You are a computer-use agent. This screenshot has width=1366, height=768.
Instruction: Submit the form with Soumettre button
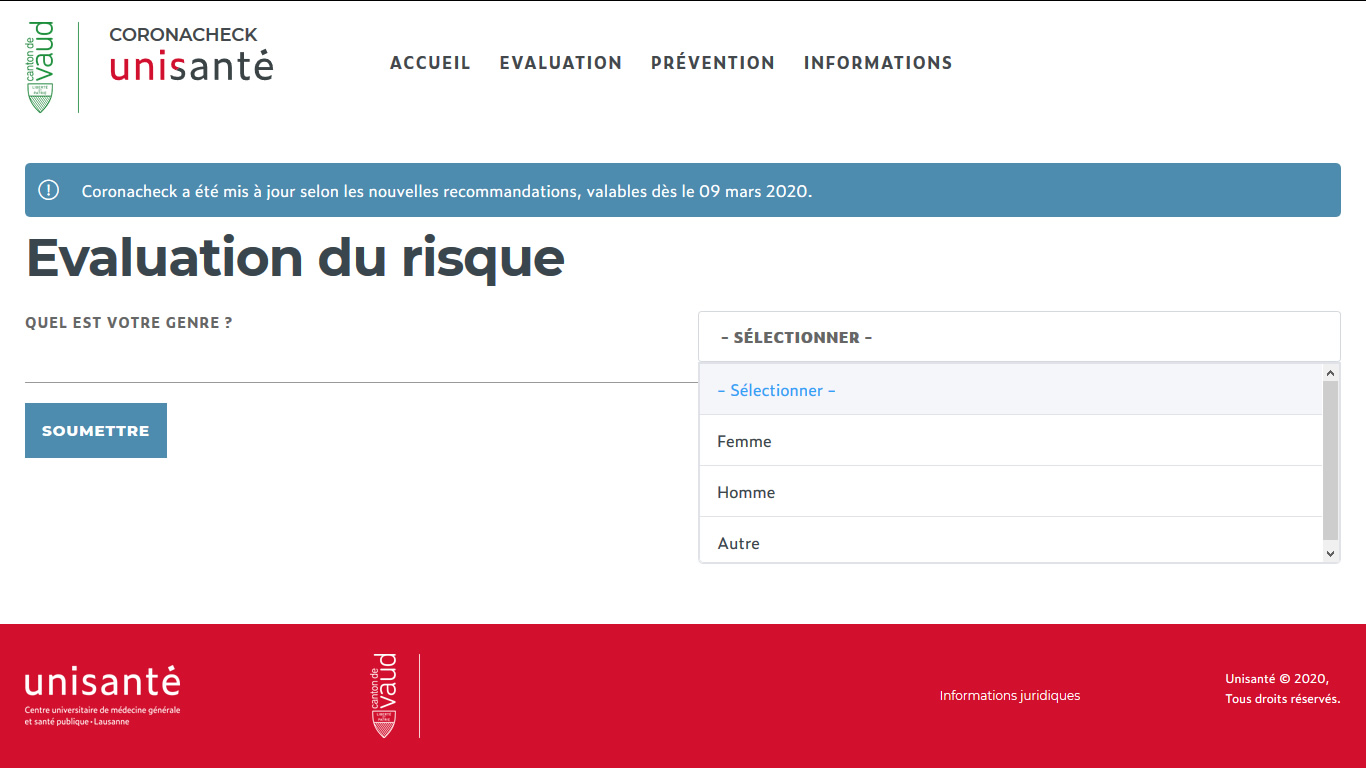tap(96, 431)
